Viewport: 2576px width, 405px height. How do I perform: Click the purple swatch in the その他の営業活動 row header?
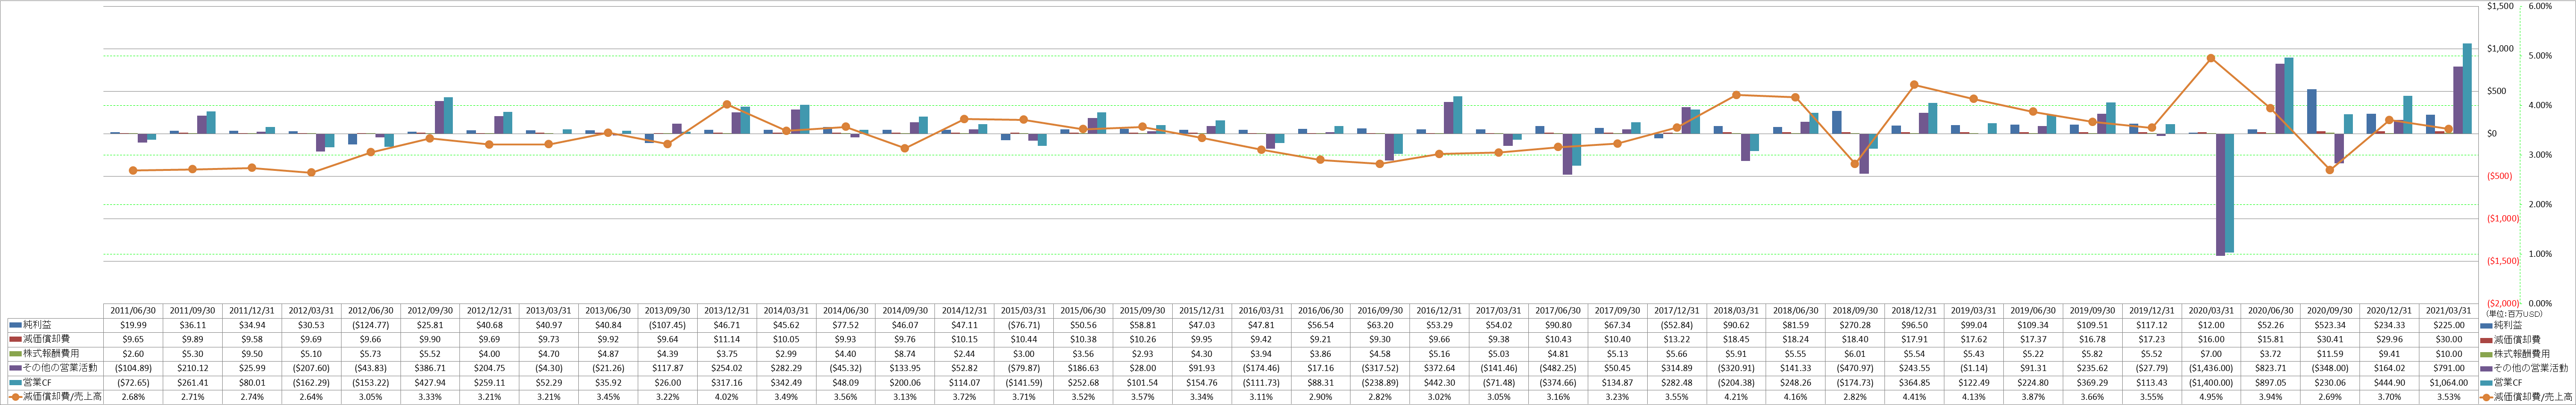[x=15, y=368]
